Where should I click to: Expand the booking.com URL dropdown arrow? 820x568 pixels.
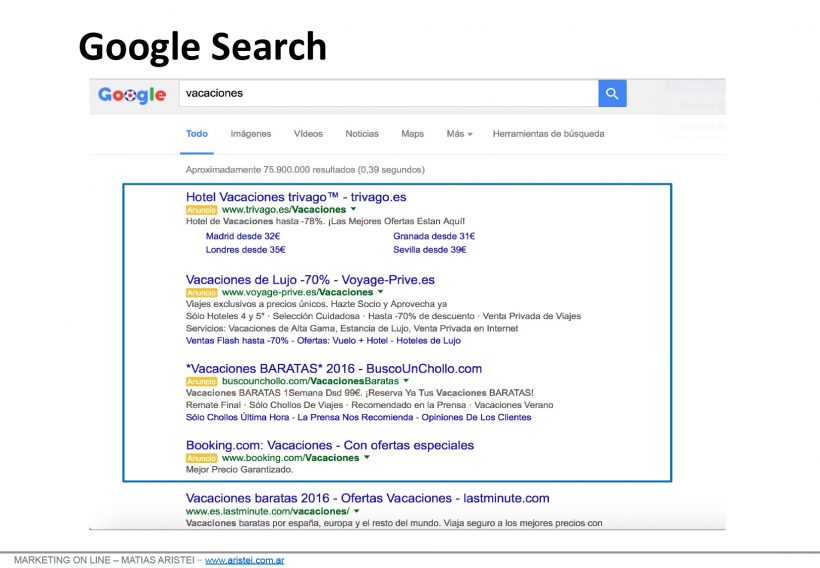pos(367,457)
